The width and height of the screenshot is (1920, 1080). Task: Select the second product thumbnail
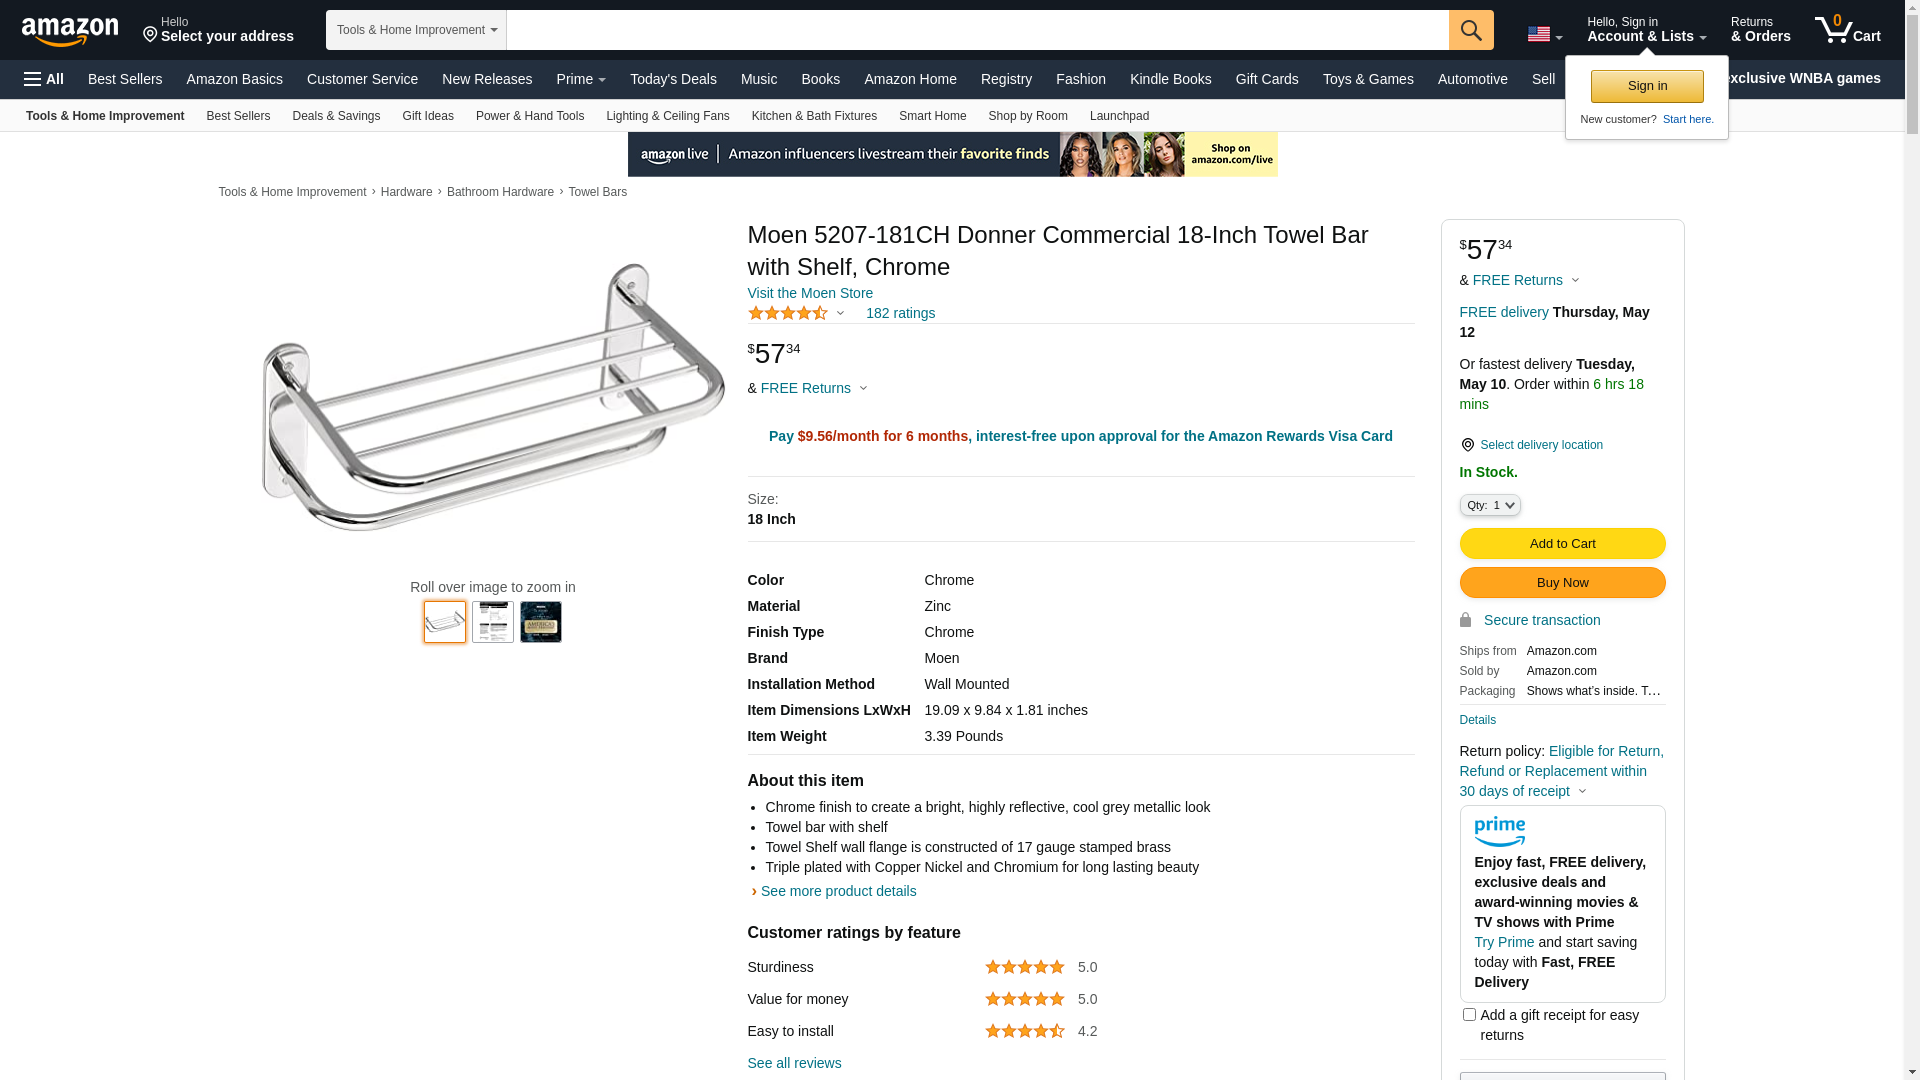pos(493,622)
